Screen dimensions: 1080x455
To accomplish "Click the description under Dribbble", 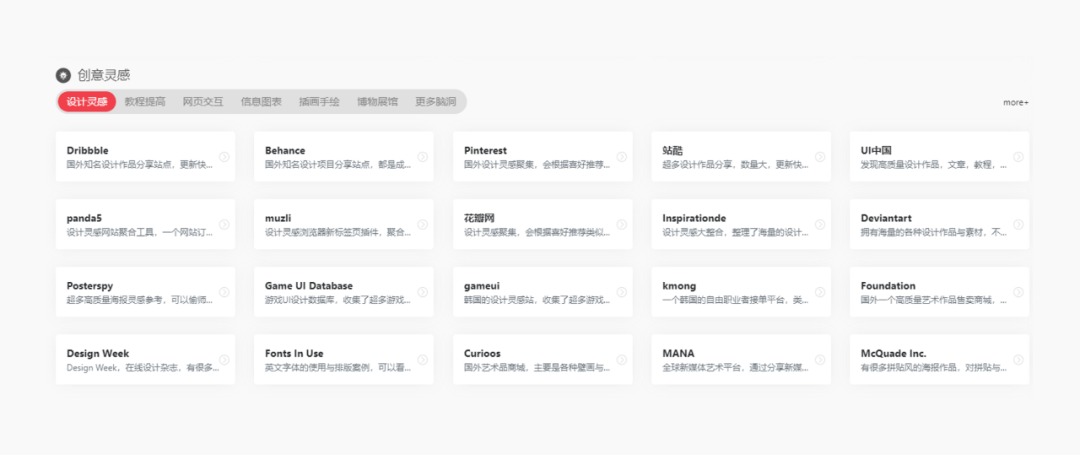I will pos(140,165).
